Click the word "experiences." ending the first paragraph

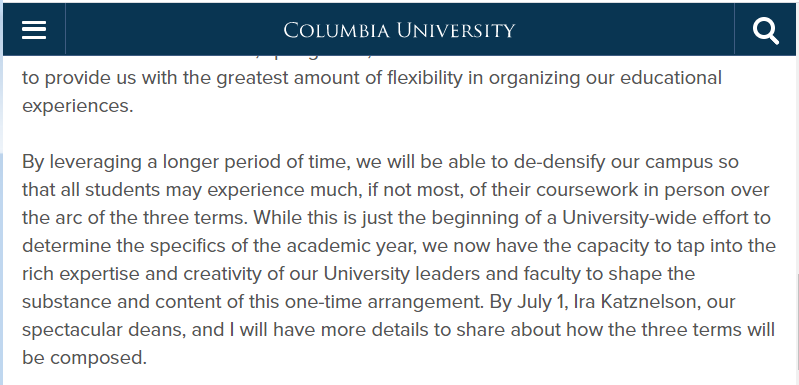[77, 106]
